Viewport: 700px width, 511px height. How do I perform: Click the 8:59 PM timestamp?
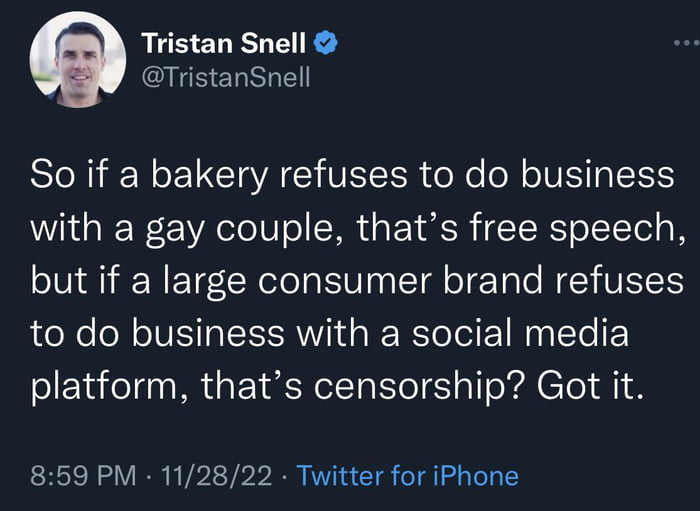[83, 476]
